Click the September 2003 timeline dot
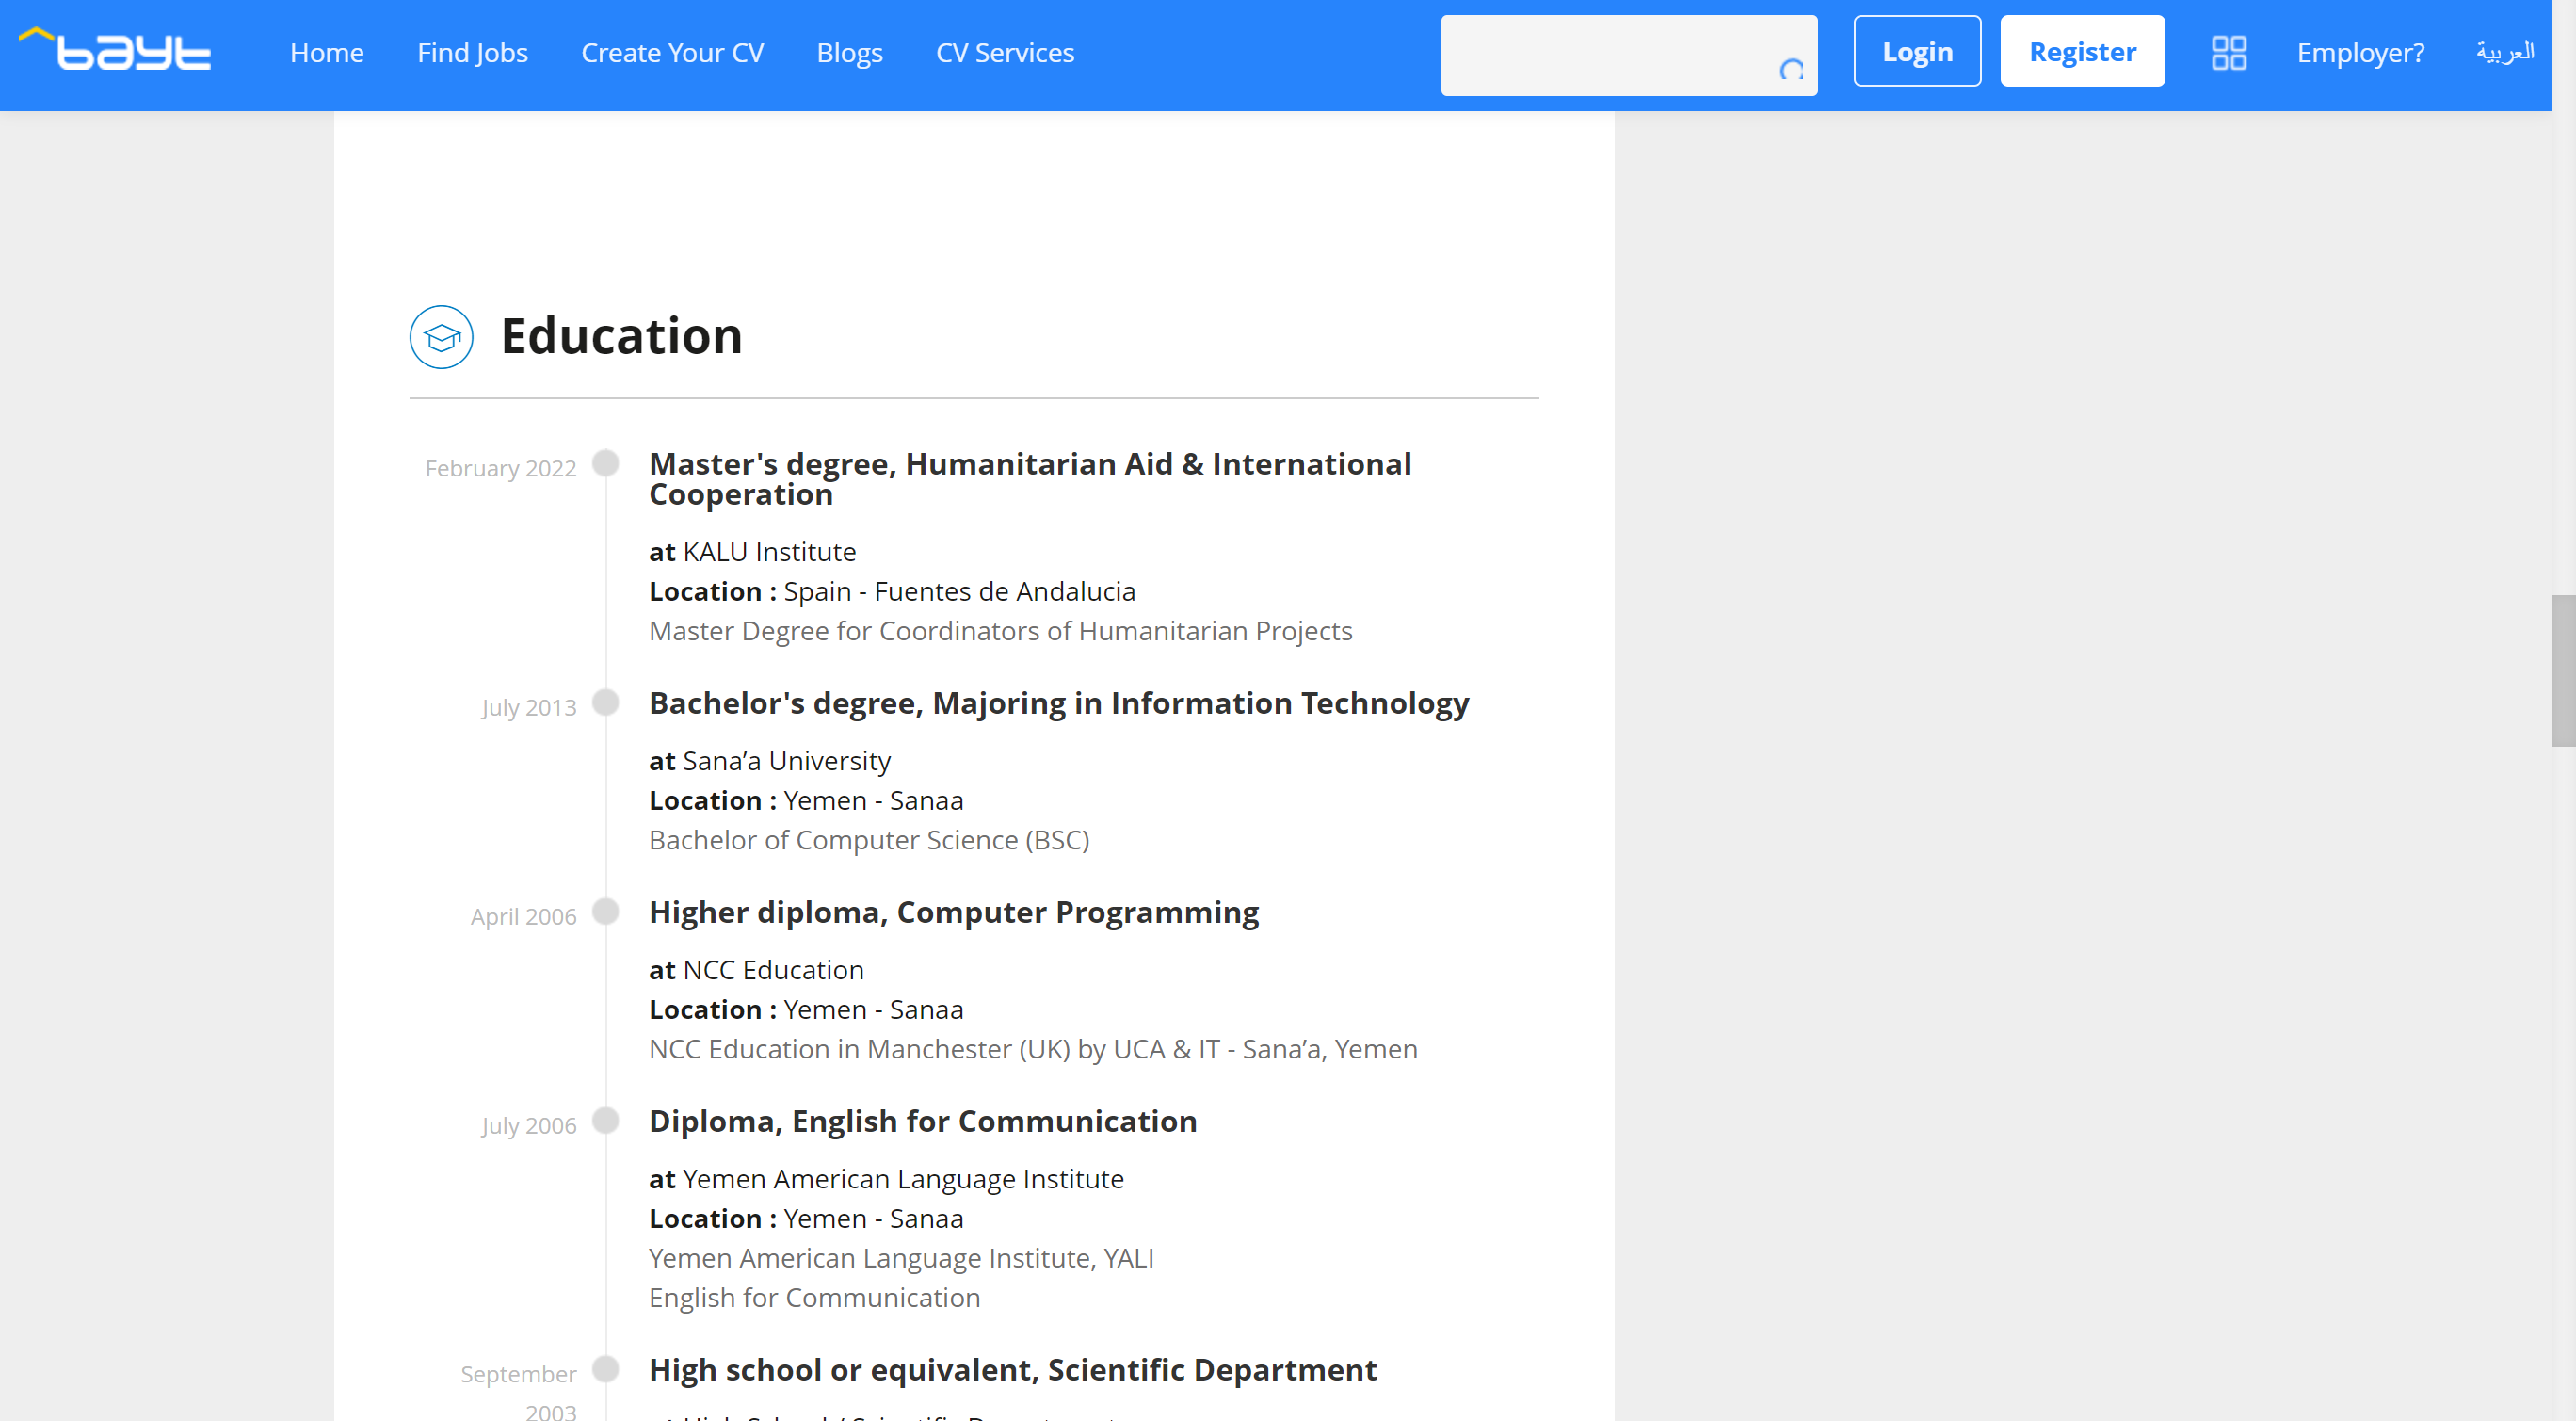This screenshot has width=2576, height=1421. coord(605,1368)
